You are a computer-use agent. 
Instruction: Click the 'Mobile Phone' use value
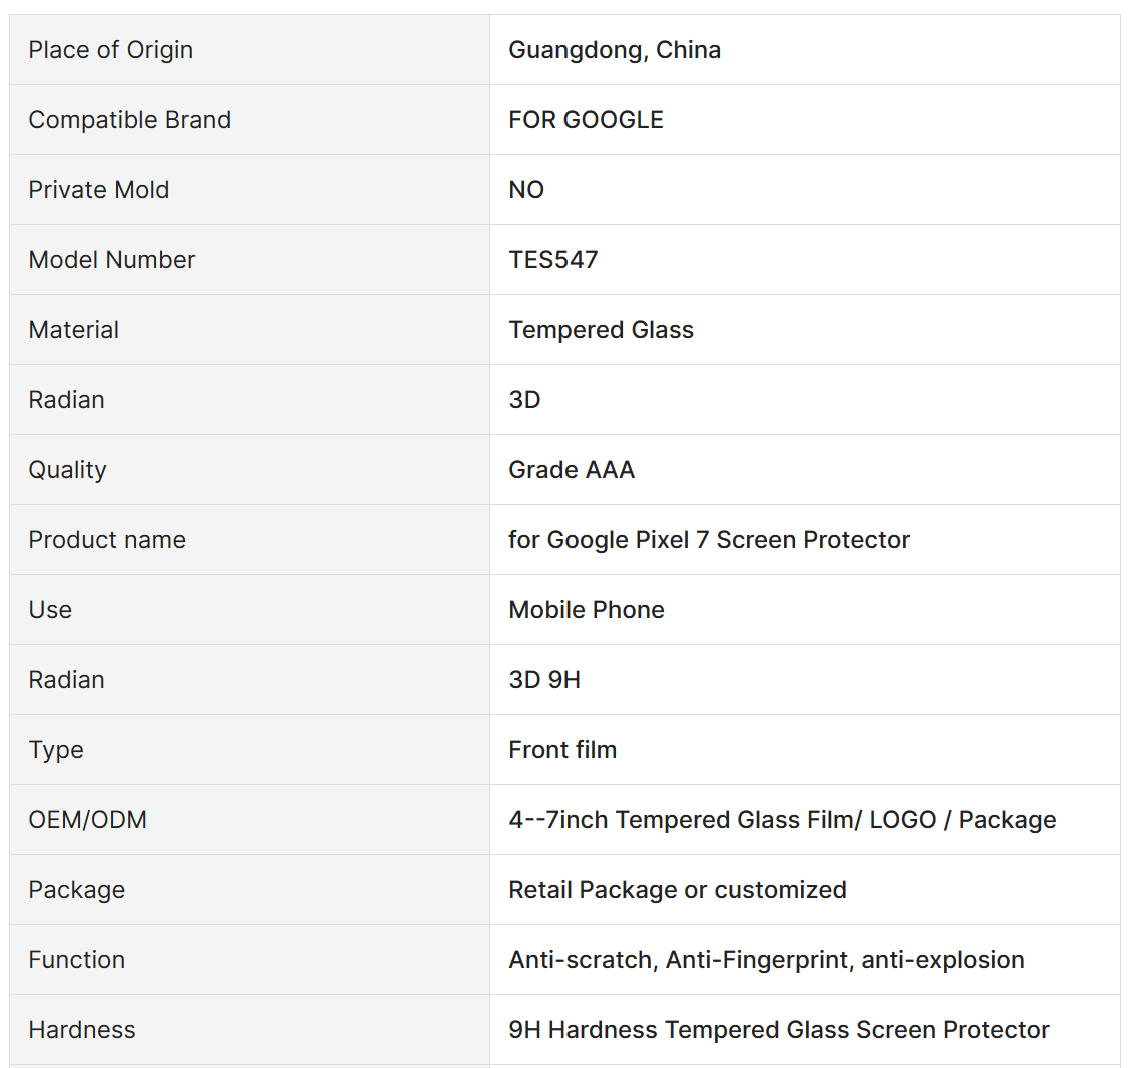(586, 610)
